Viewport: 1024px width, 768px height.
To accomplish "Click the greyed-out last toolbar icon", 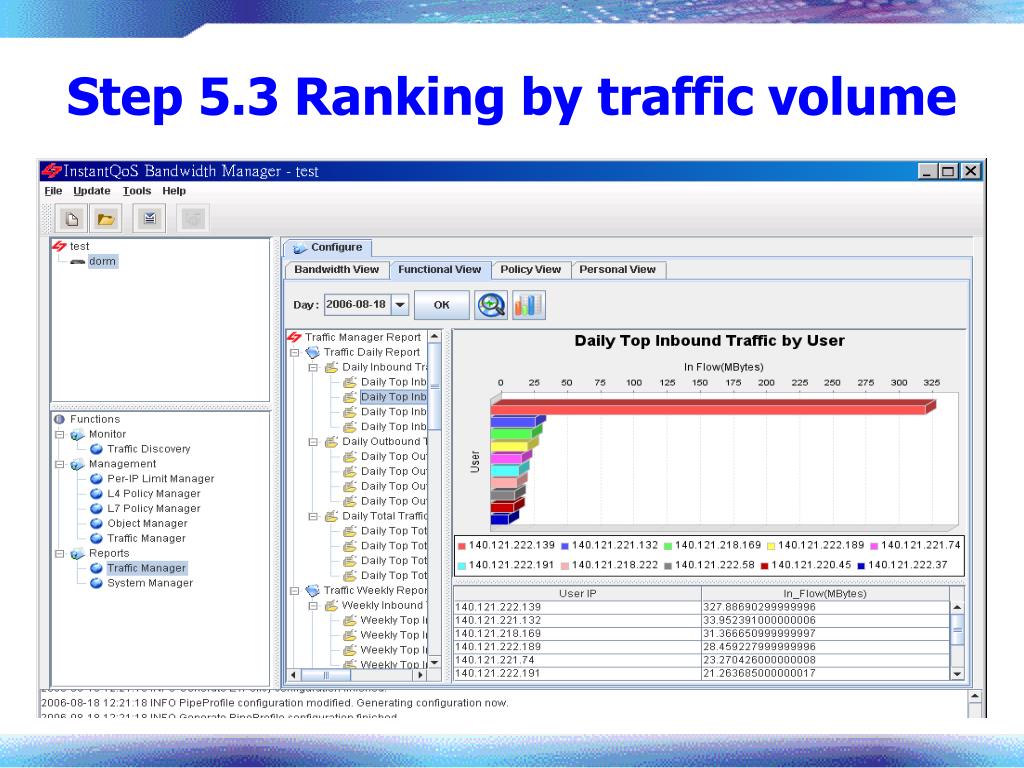I will click(193, 219).
